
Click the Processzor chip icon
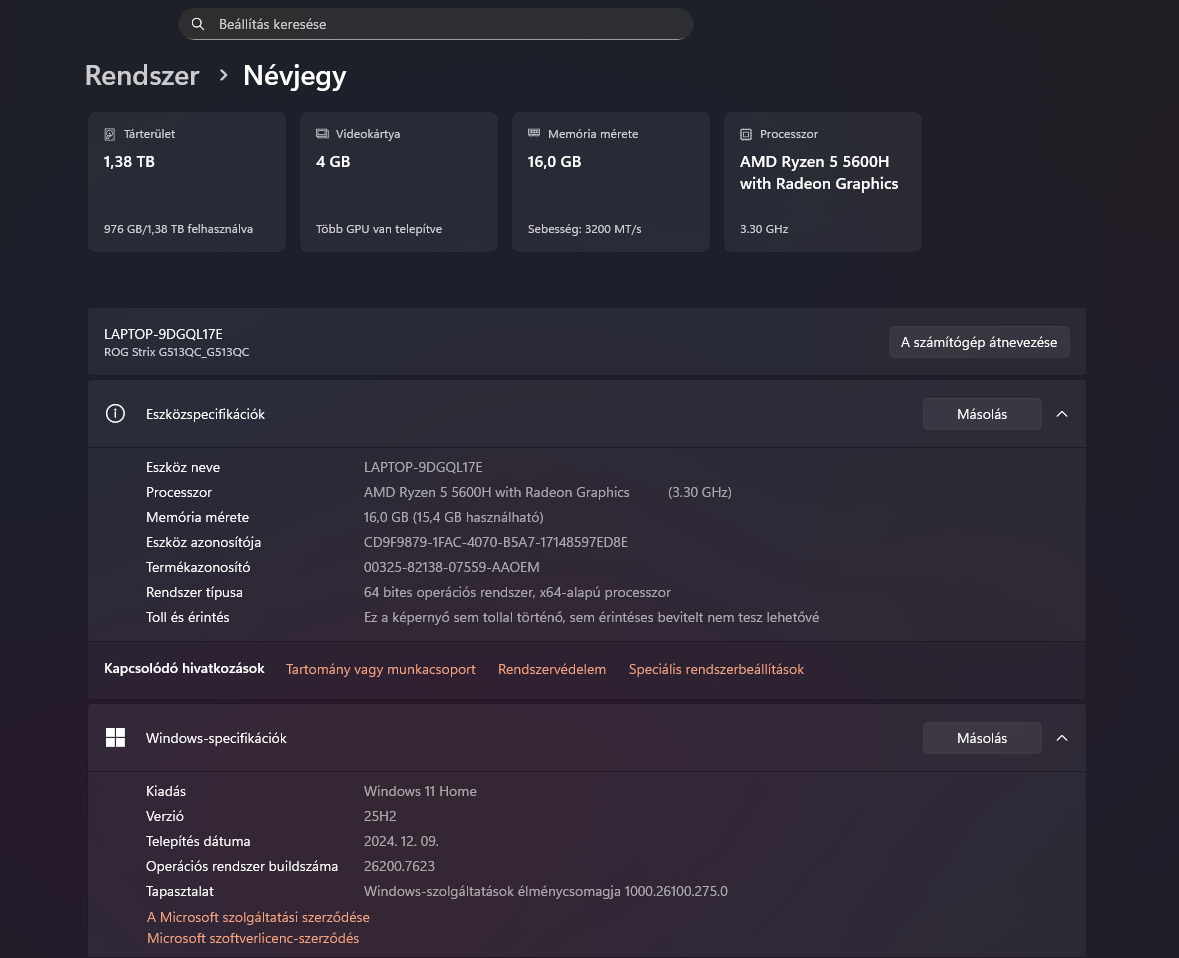746,134
